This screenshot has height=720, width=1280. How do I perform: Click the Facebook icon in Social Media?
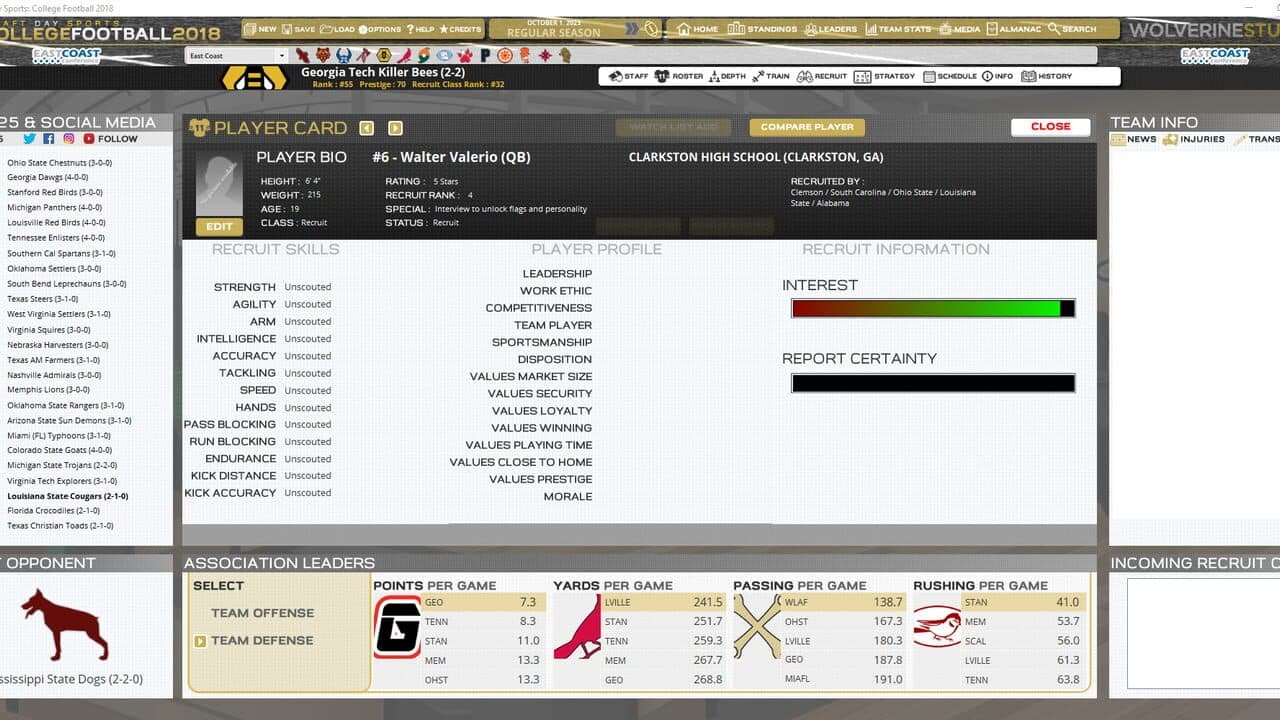click(x=48, y=139)
